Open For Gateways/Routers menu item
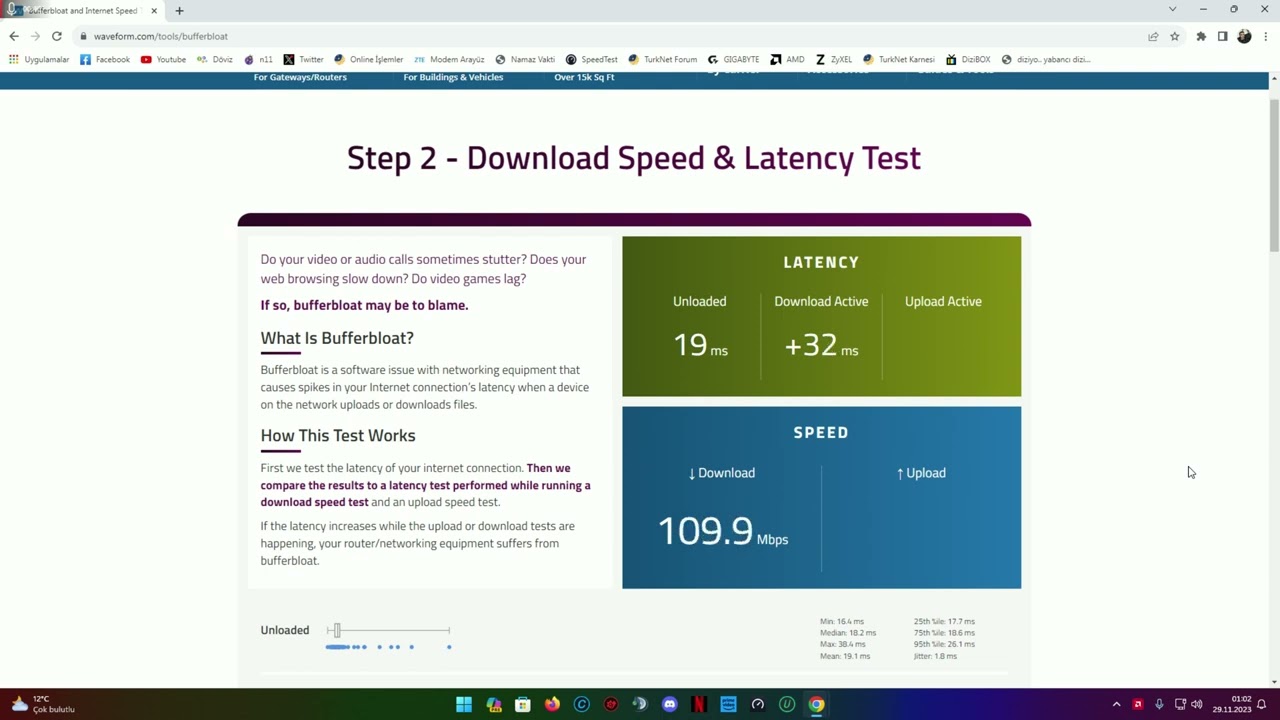Viewport: 1280px width, 720px height. [x=300, y=77]
